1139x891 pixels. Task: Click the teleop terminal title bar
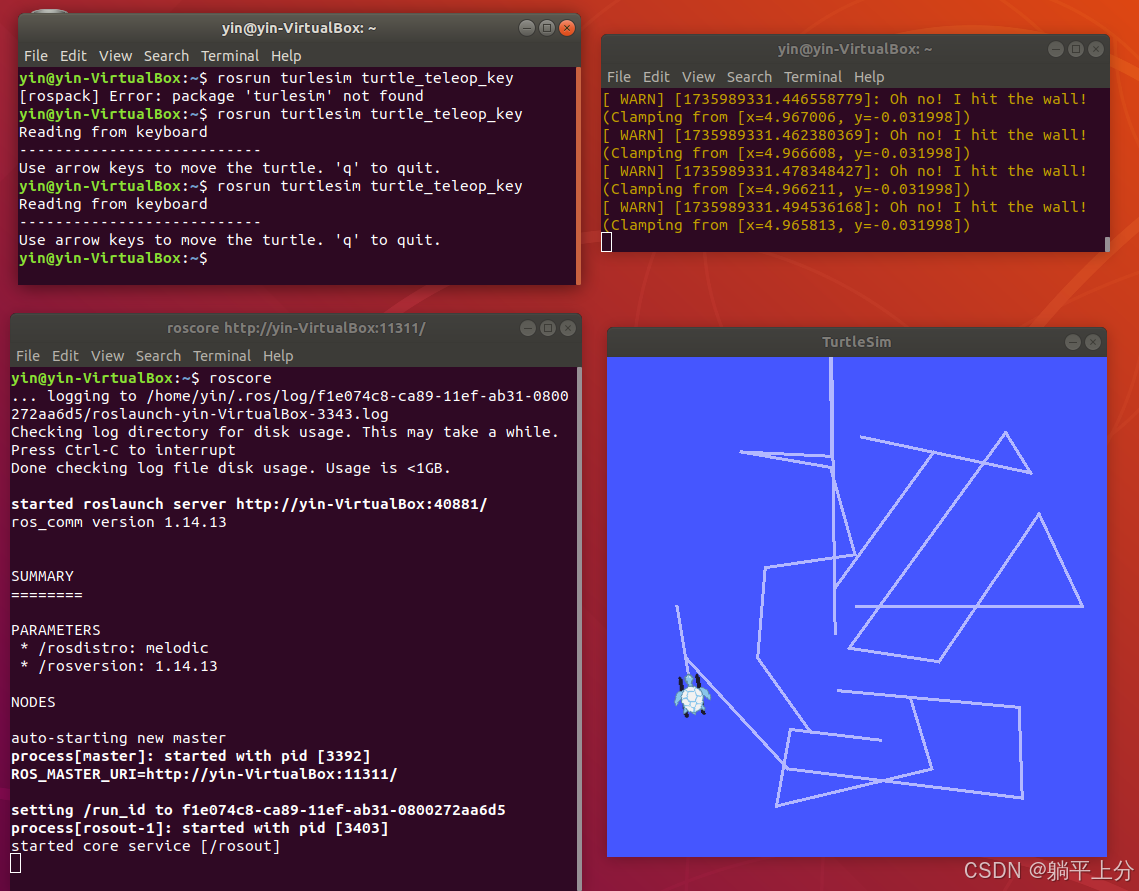click(299, 28)
